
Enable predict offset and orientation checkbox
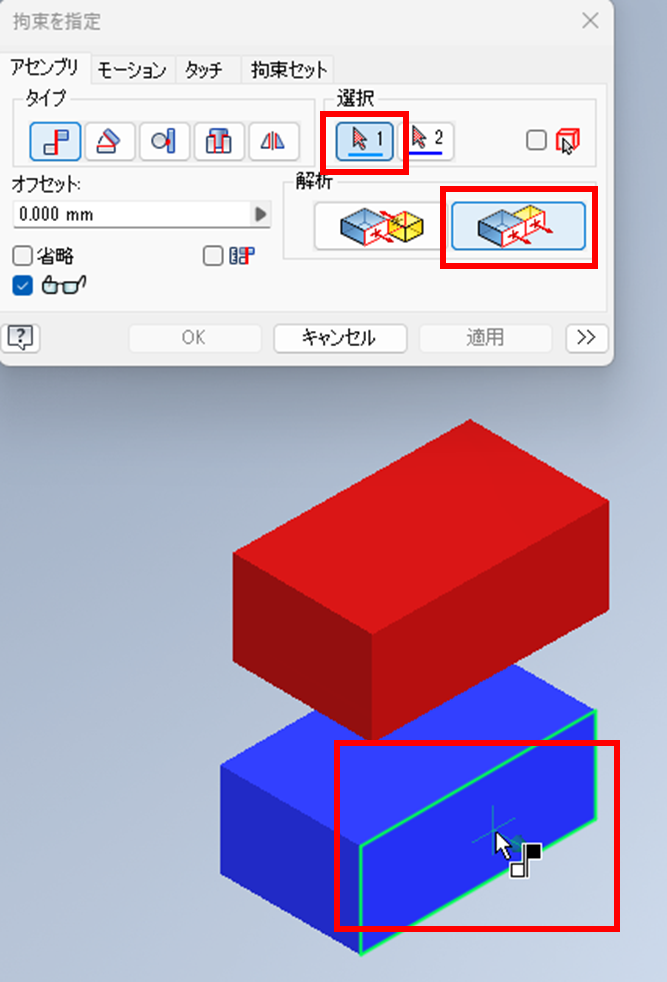(213, 256)
